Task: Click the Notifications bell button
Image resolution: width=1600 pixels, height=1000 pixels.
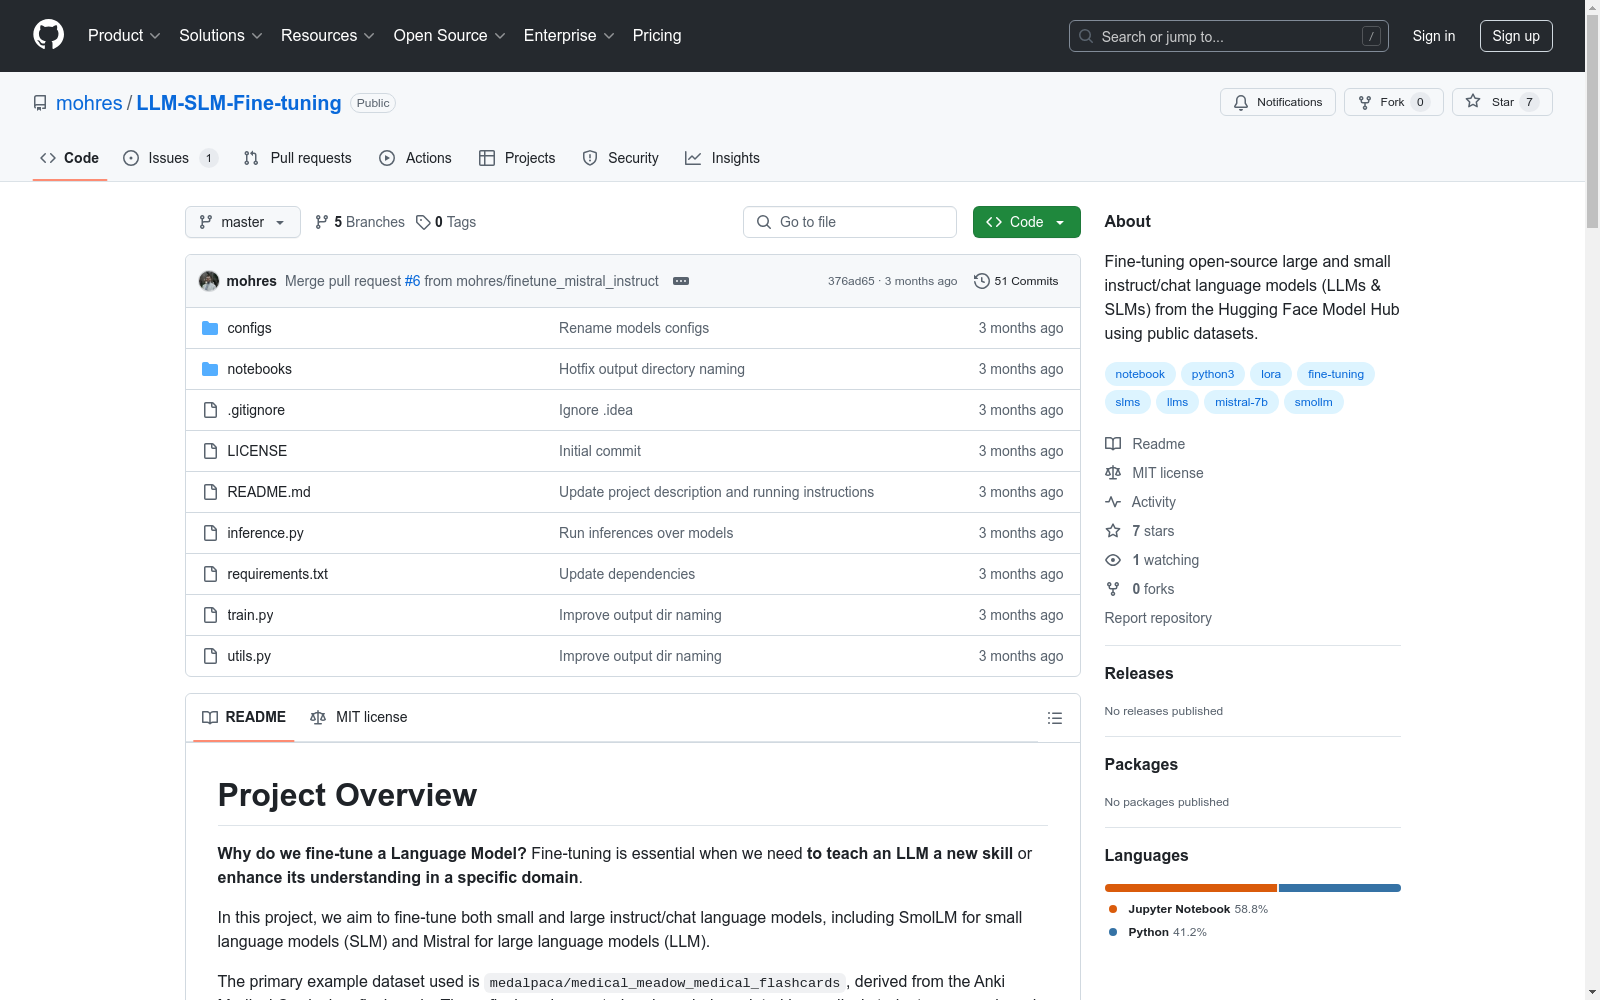Action: (1277, 102)
